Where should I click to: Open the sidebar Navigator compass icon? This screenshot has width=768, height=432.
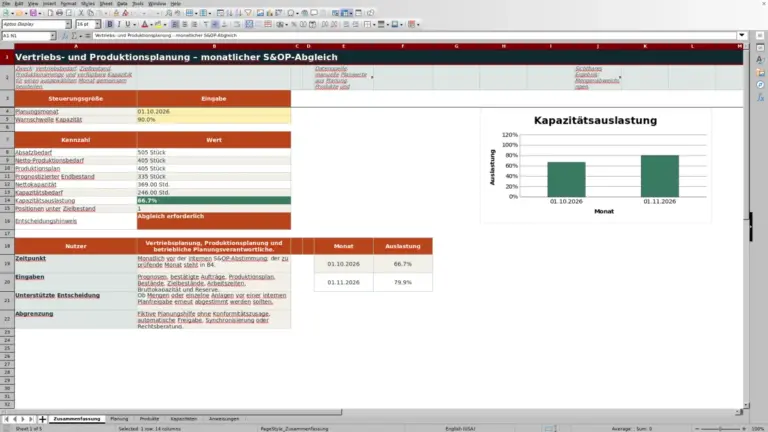pos(760,85)
